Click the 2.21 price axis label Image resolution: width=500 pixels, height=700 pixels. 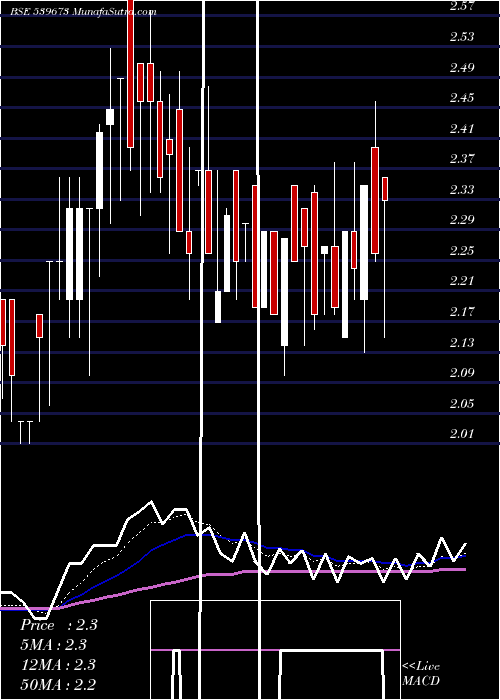[x=462, y=281]
